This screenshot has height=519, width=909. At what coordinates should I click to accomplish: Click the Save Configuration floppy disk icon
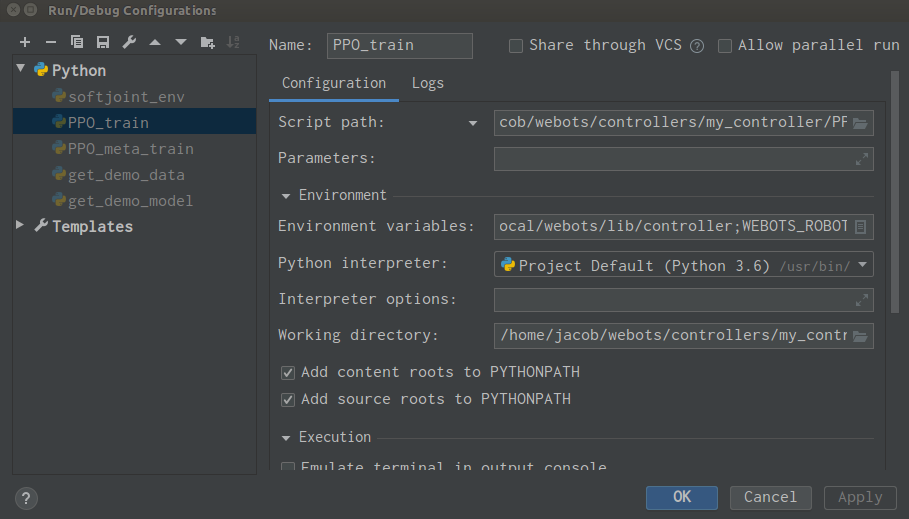coord(103,42)
